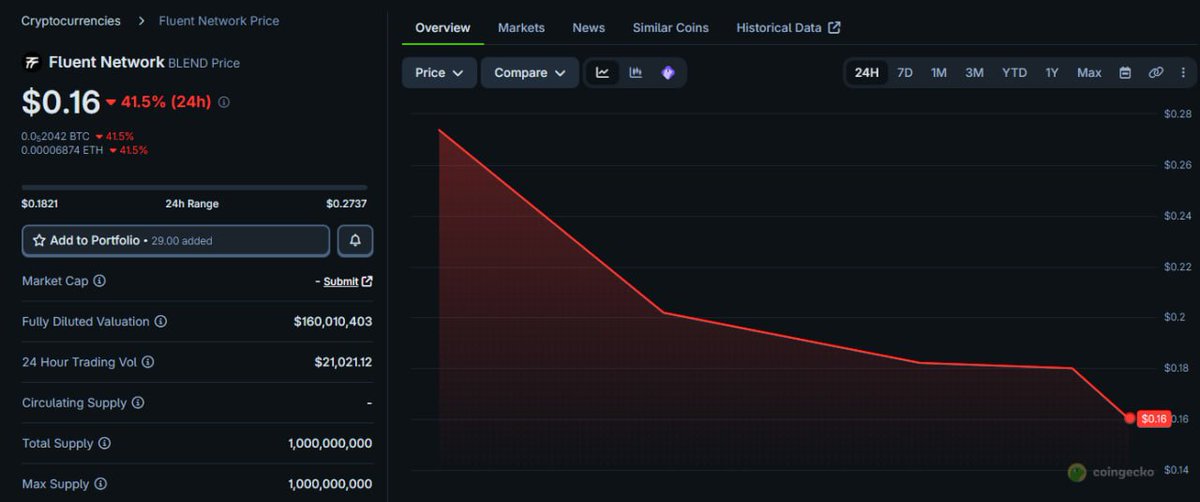This screenshot has height=502, width=1200.
Task: Click the Cryptocurrencies breadcrumb link
Action: [71, 21]
